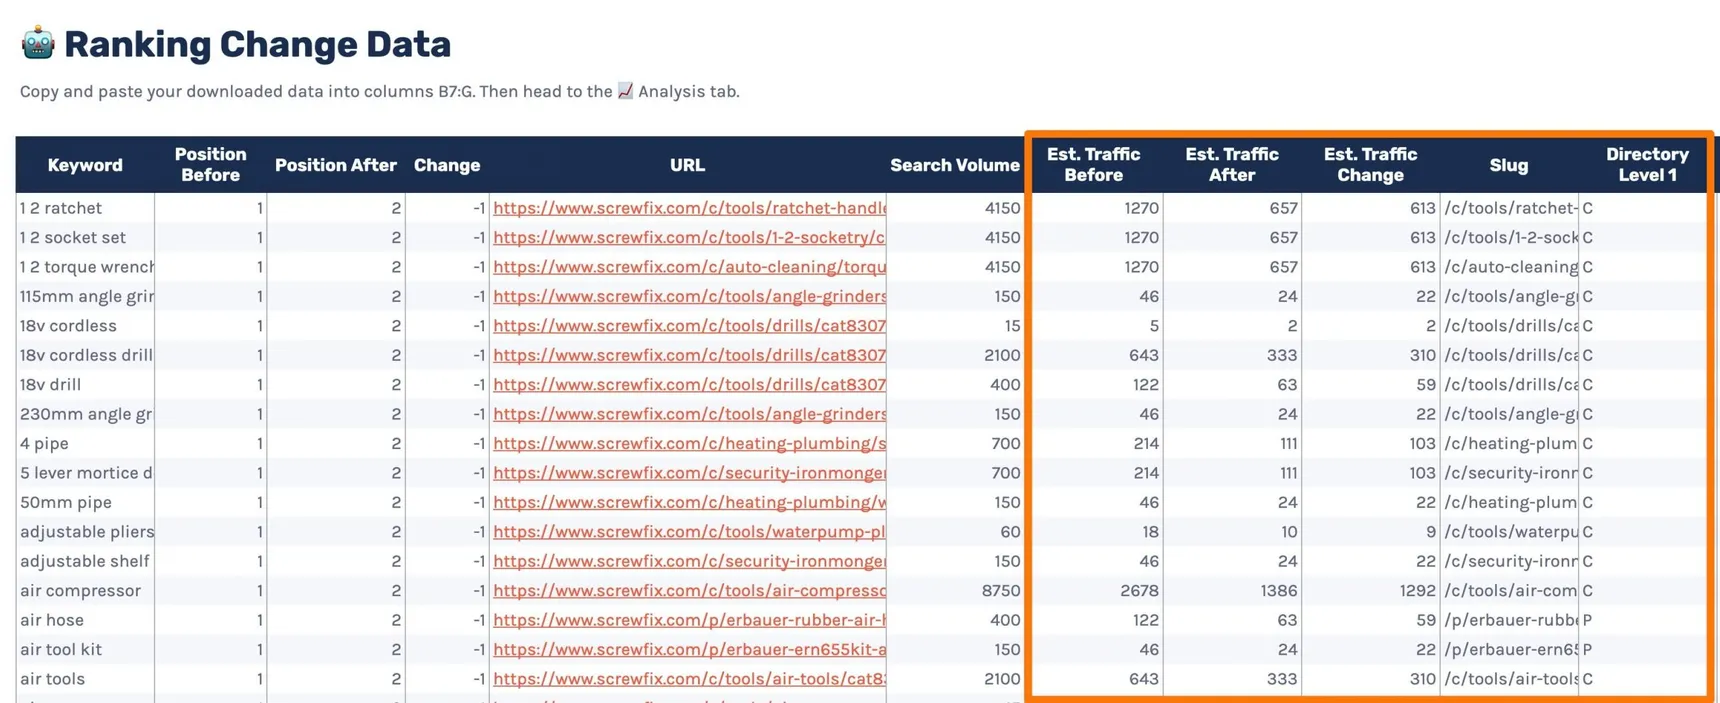Click the robot emoji icon beside title
Screen dimensions: 1720x703
(x=38, y=43)
